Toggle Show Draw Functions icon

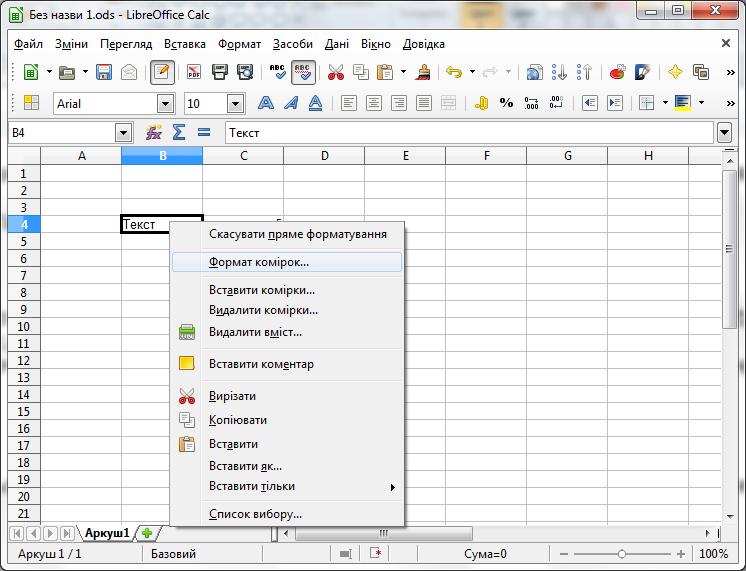pos(642,72)
